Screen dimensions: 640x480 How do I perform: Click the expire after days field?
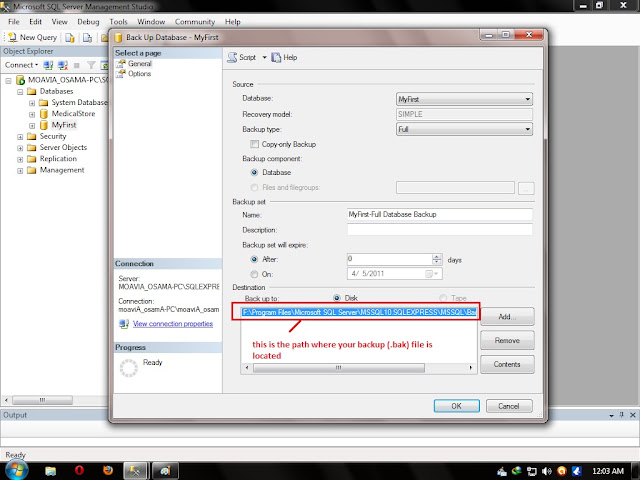click(x=389, y=259)
